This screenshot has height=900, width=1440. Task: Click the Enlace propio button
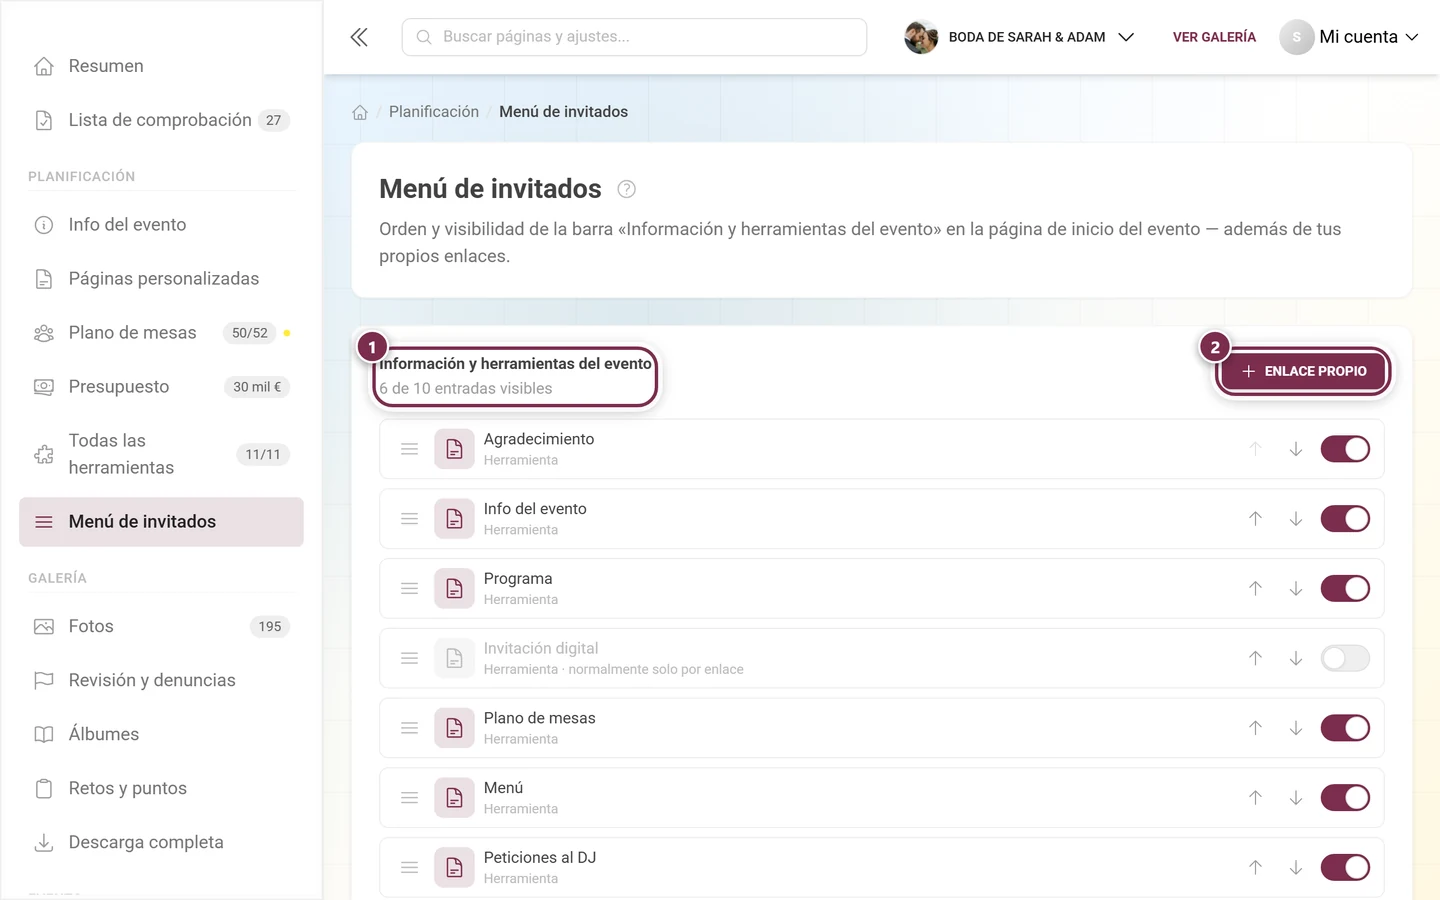[1304, 371]
